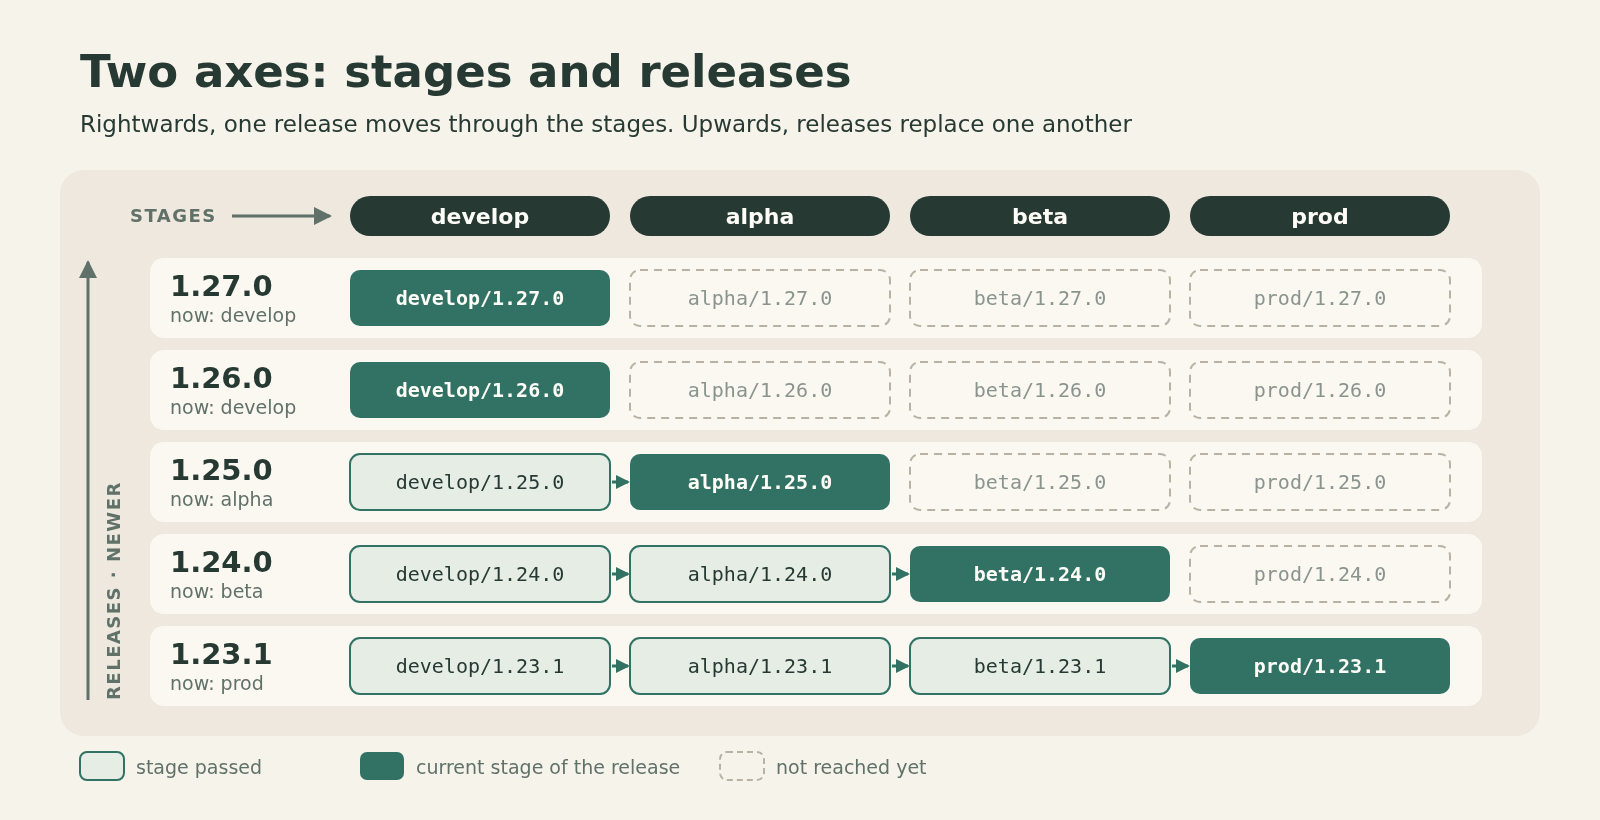Click the alpha/1.26.0 dashed cell
Viewport: 1600px width, 820px height.
(760, 390)
